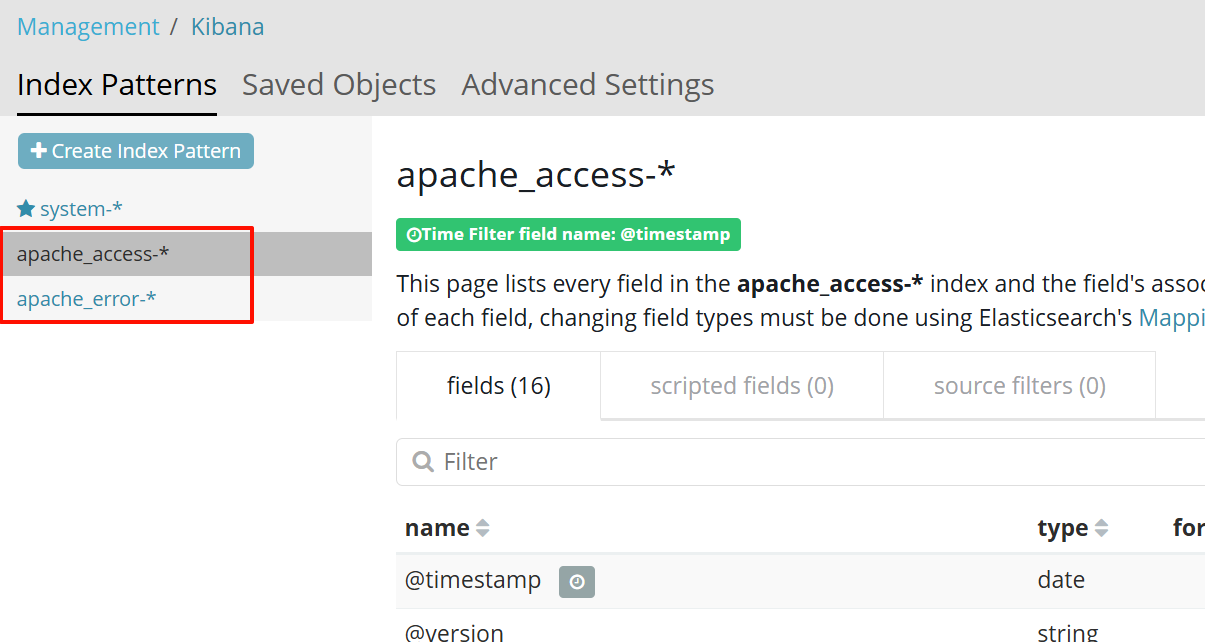Sort by the name column arrows
Image resolution: width=1205 pixels, height=642 pixels.
click(x=483, y=528)
